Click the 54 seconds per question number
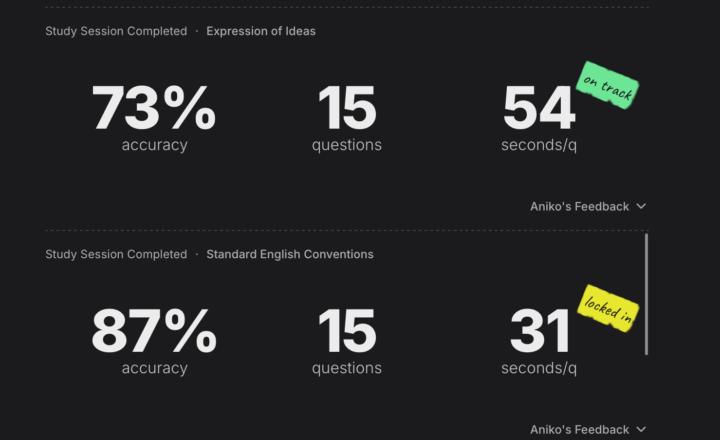This screenshot has width=720, height=440. pos(539,108)
